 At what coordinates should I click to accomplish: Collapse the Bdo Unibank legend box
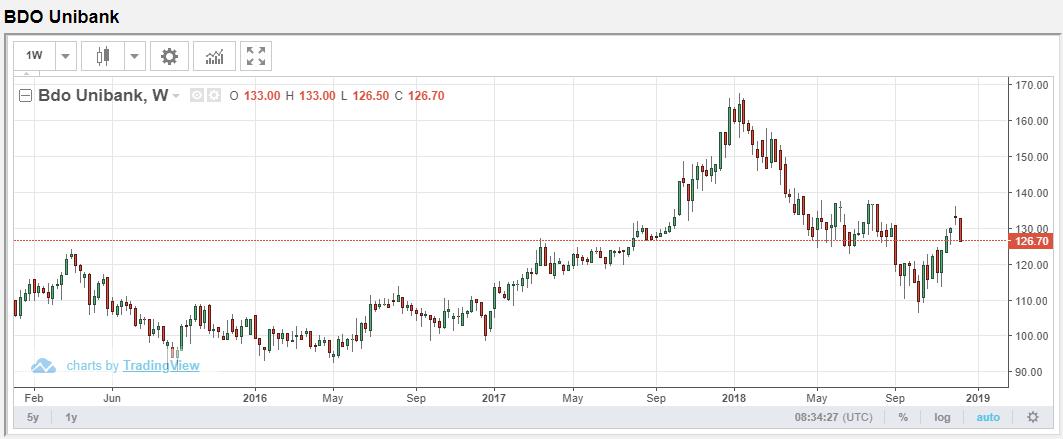click(25, 96)
